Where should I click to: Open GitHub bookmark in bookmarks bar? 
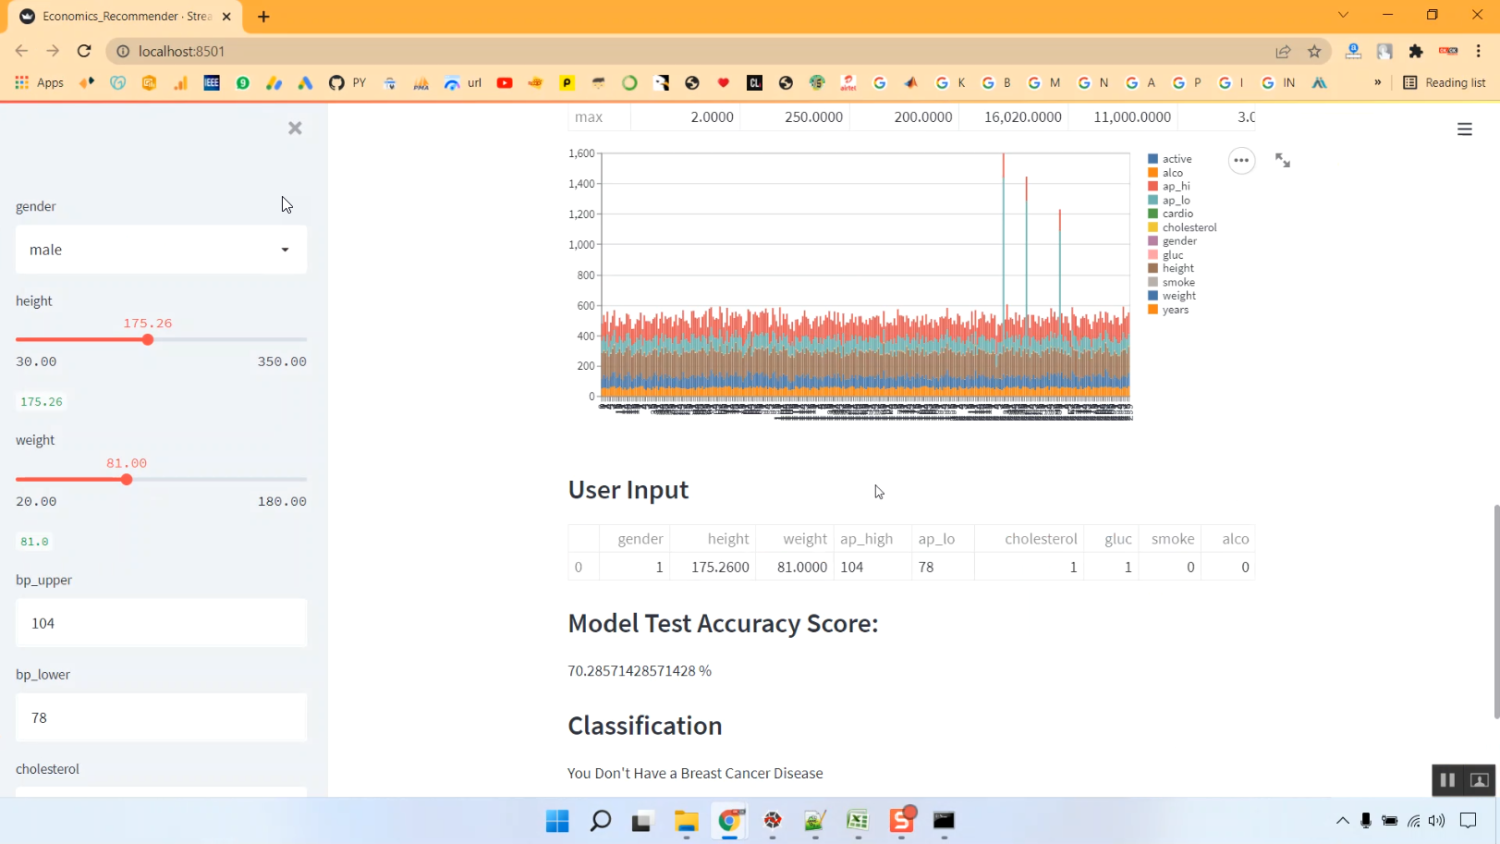click(x=336, y=83)
